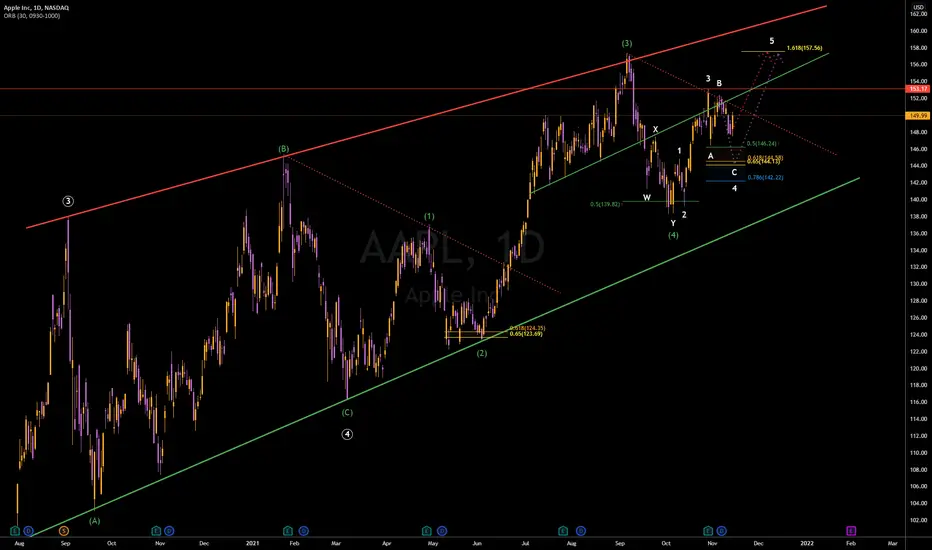This screenshot has width=932, height=550.
Task: Select the white Y wave label
Action: 673,223
